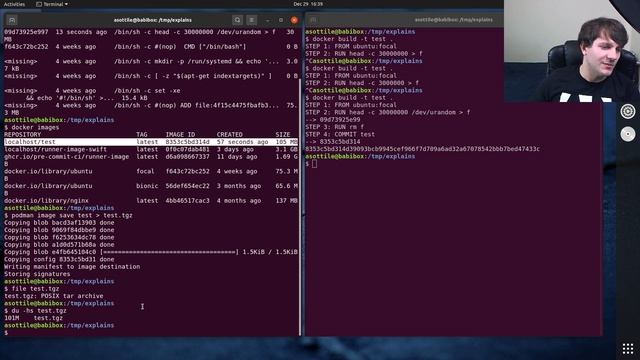Click the search icon in terminal header
This screenshot has width=640, height=360.
pos(237,20)
